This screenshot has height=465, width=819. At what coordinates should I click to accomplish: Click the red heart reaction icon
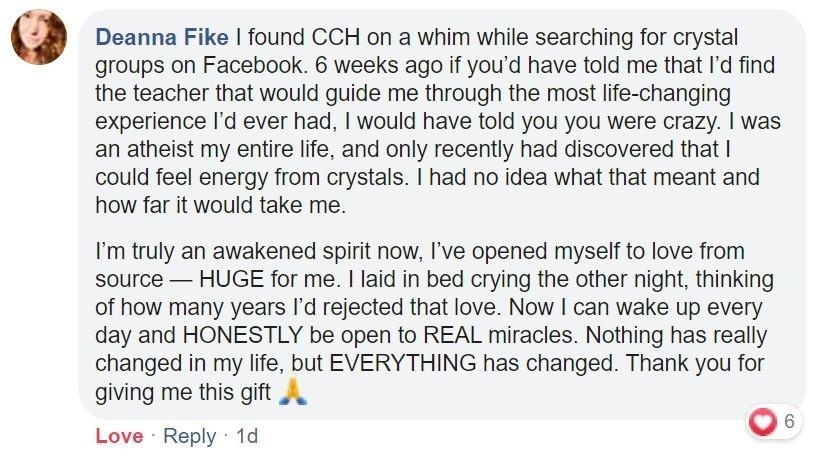(x=763, y=421)
